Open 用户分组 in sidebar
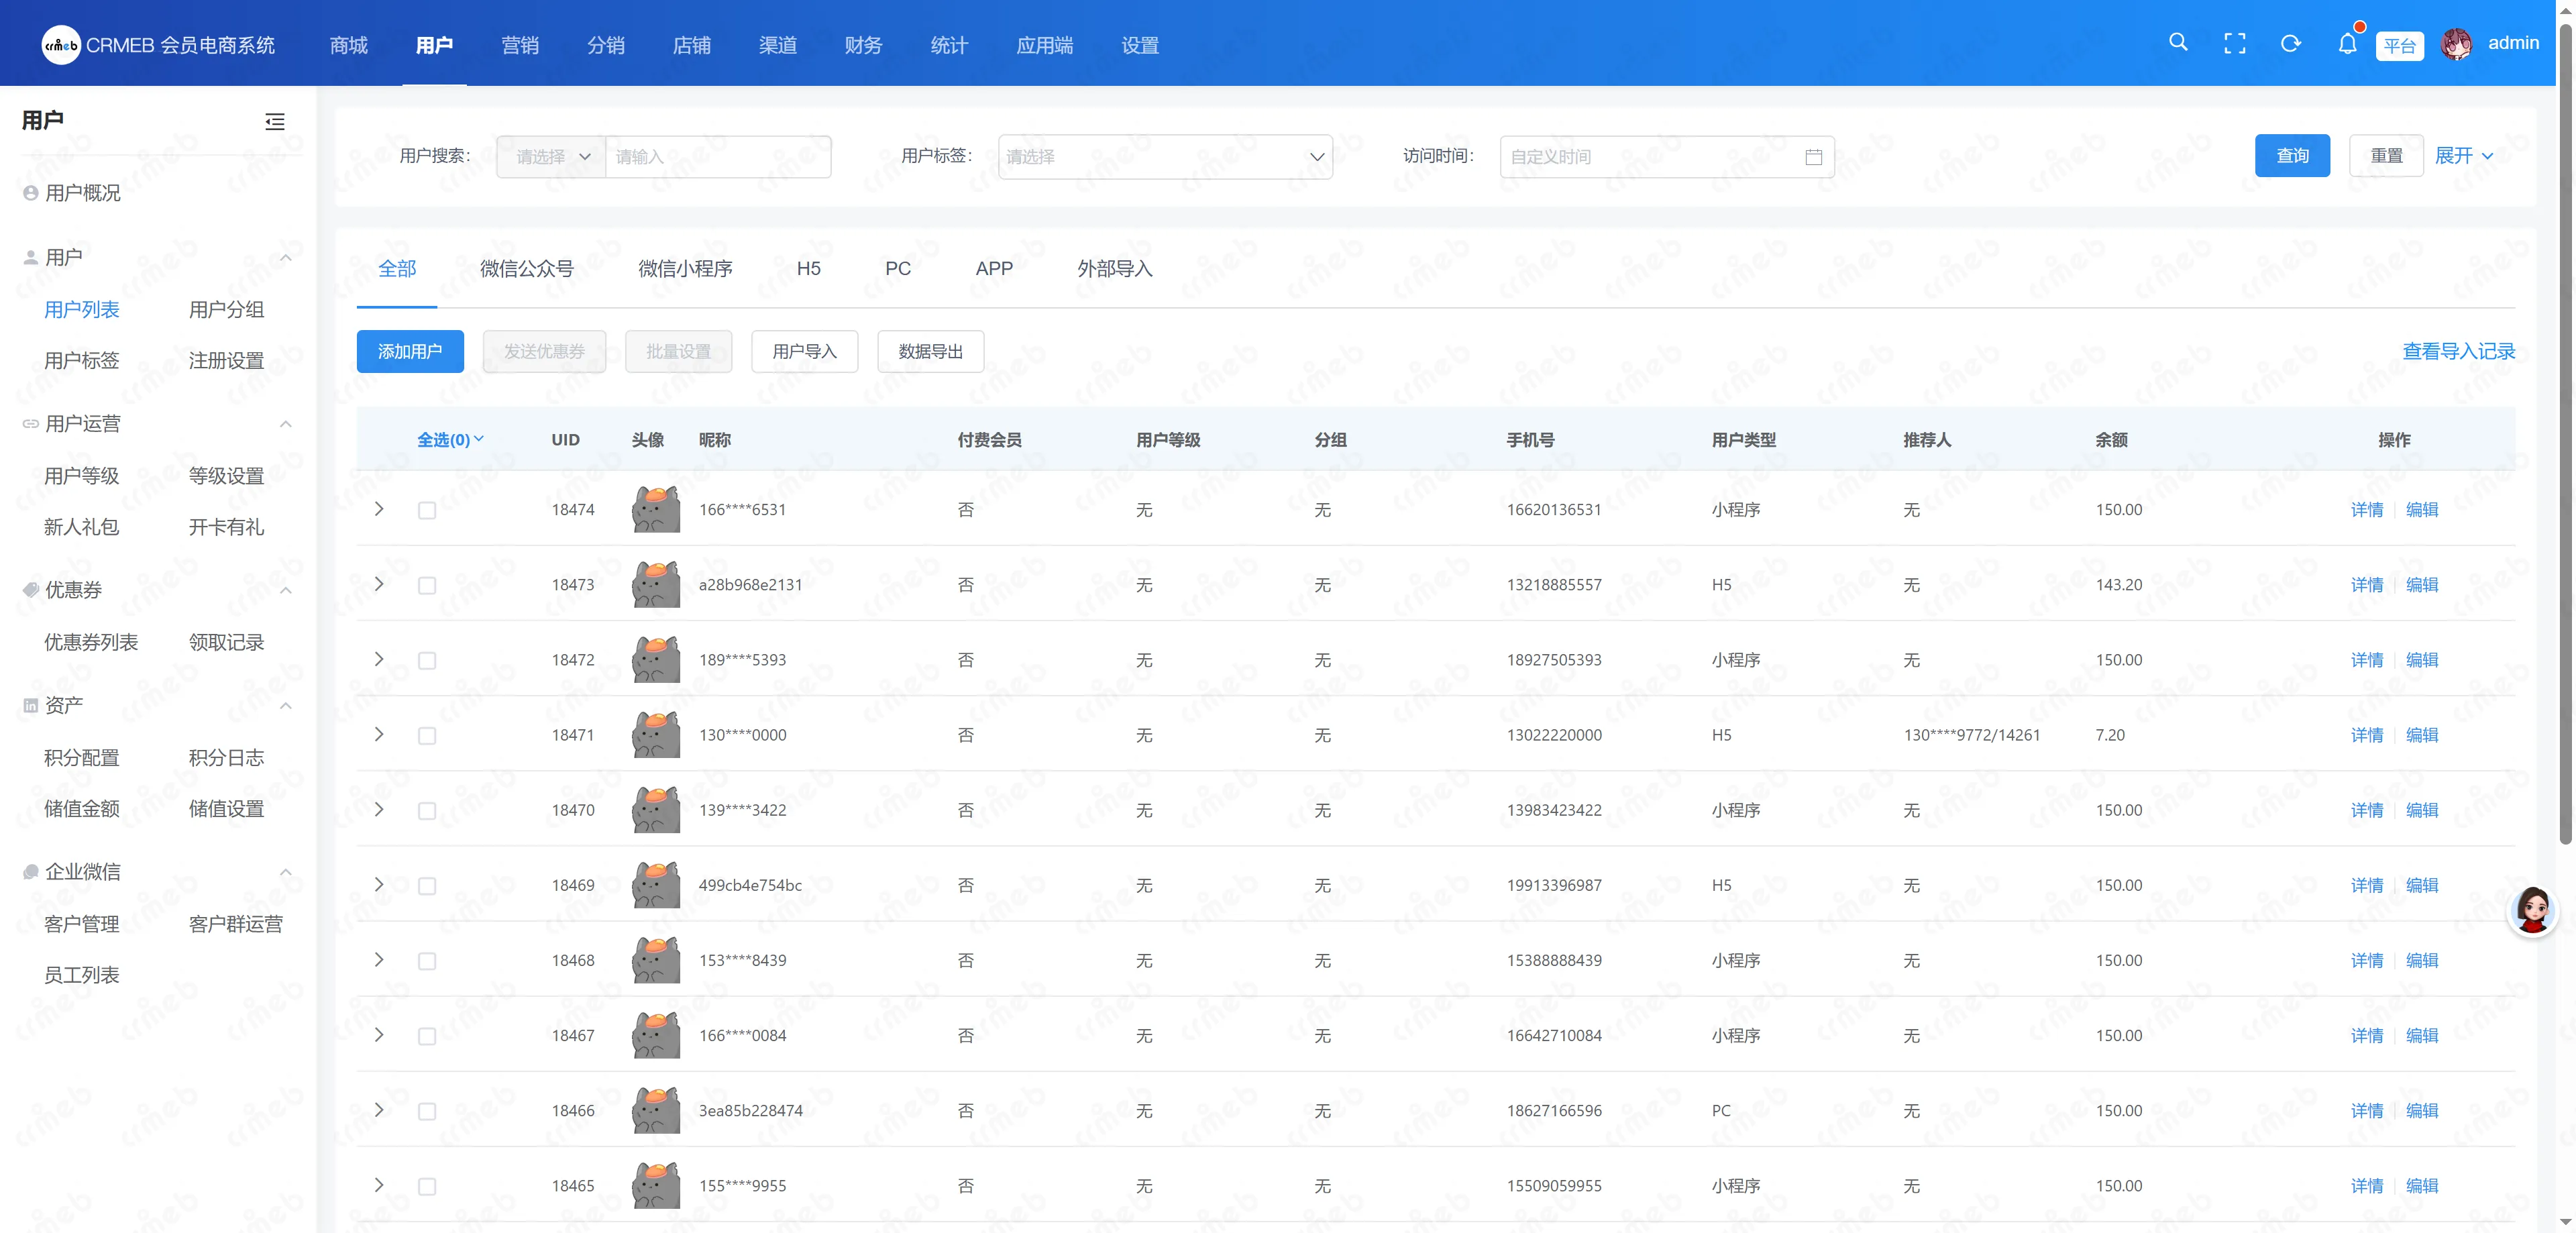Image resolution: width=2576 pixels, height=1233 pixels. [x=226, y=310]
